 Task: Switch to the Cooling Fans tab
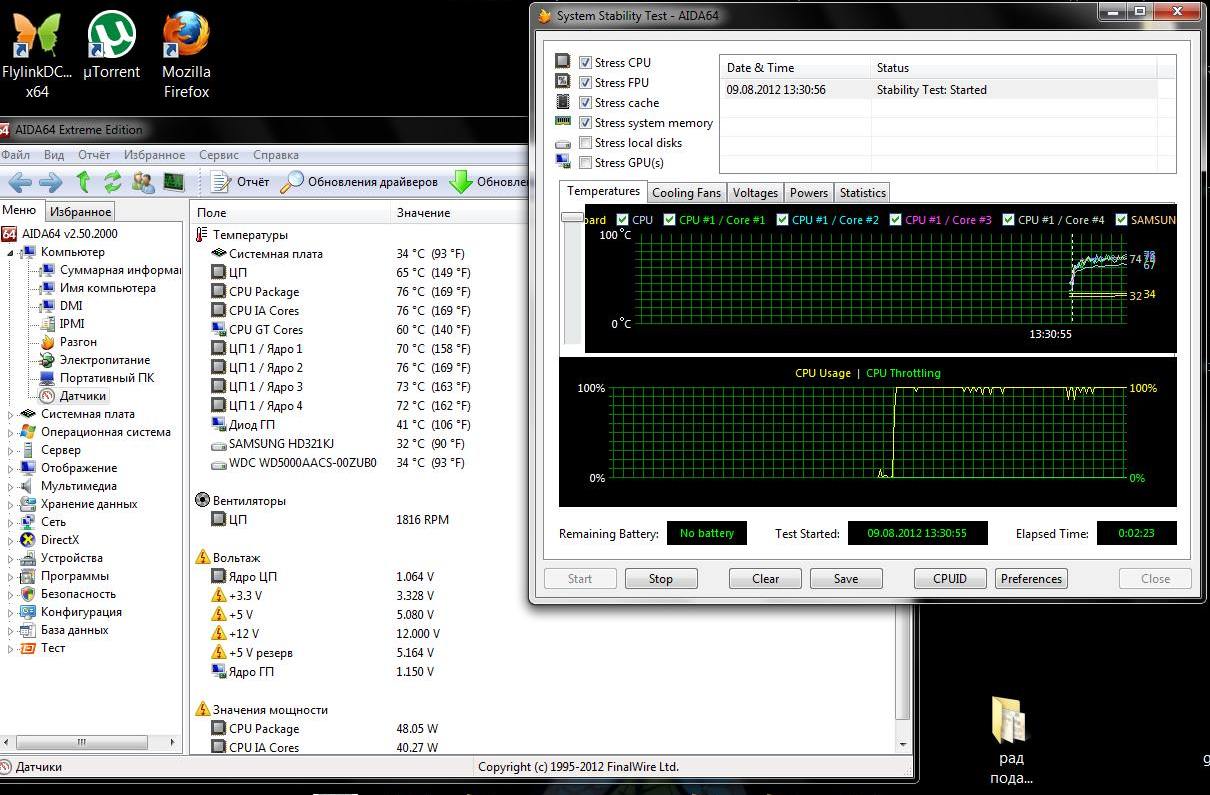point(686,193)
